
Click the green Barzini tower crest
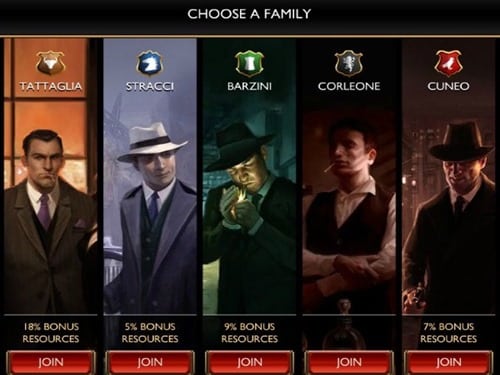tap(249, 63)
